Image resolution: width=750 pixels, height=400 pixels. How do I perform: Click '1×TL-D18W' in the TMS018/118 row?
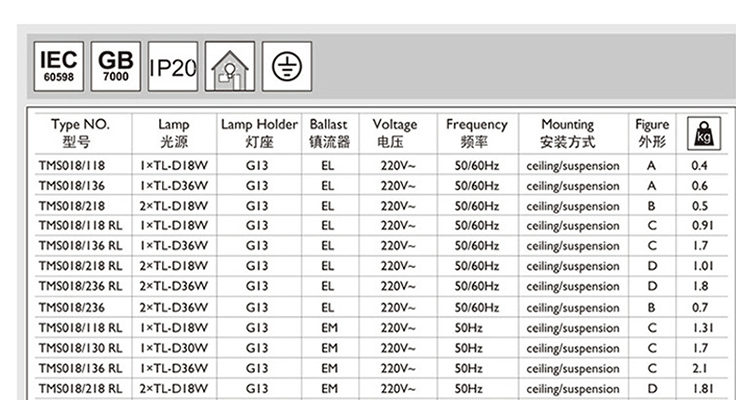[x=174, y=166]
